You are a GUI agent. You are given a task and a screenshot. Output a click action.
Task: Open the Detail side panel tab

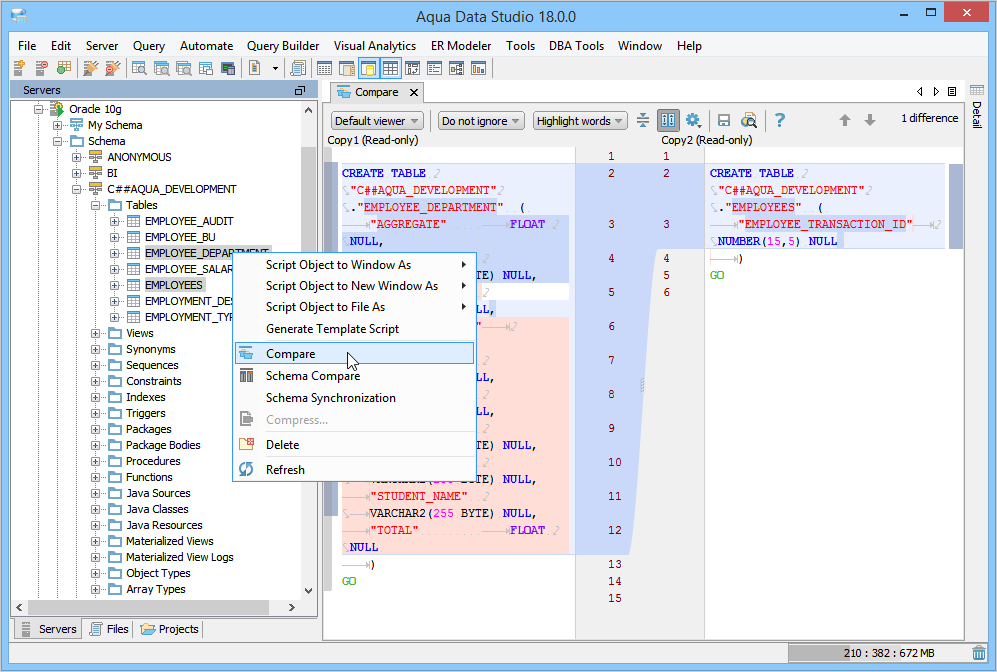tap(977, 107)
